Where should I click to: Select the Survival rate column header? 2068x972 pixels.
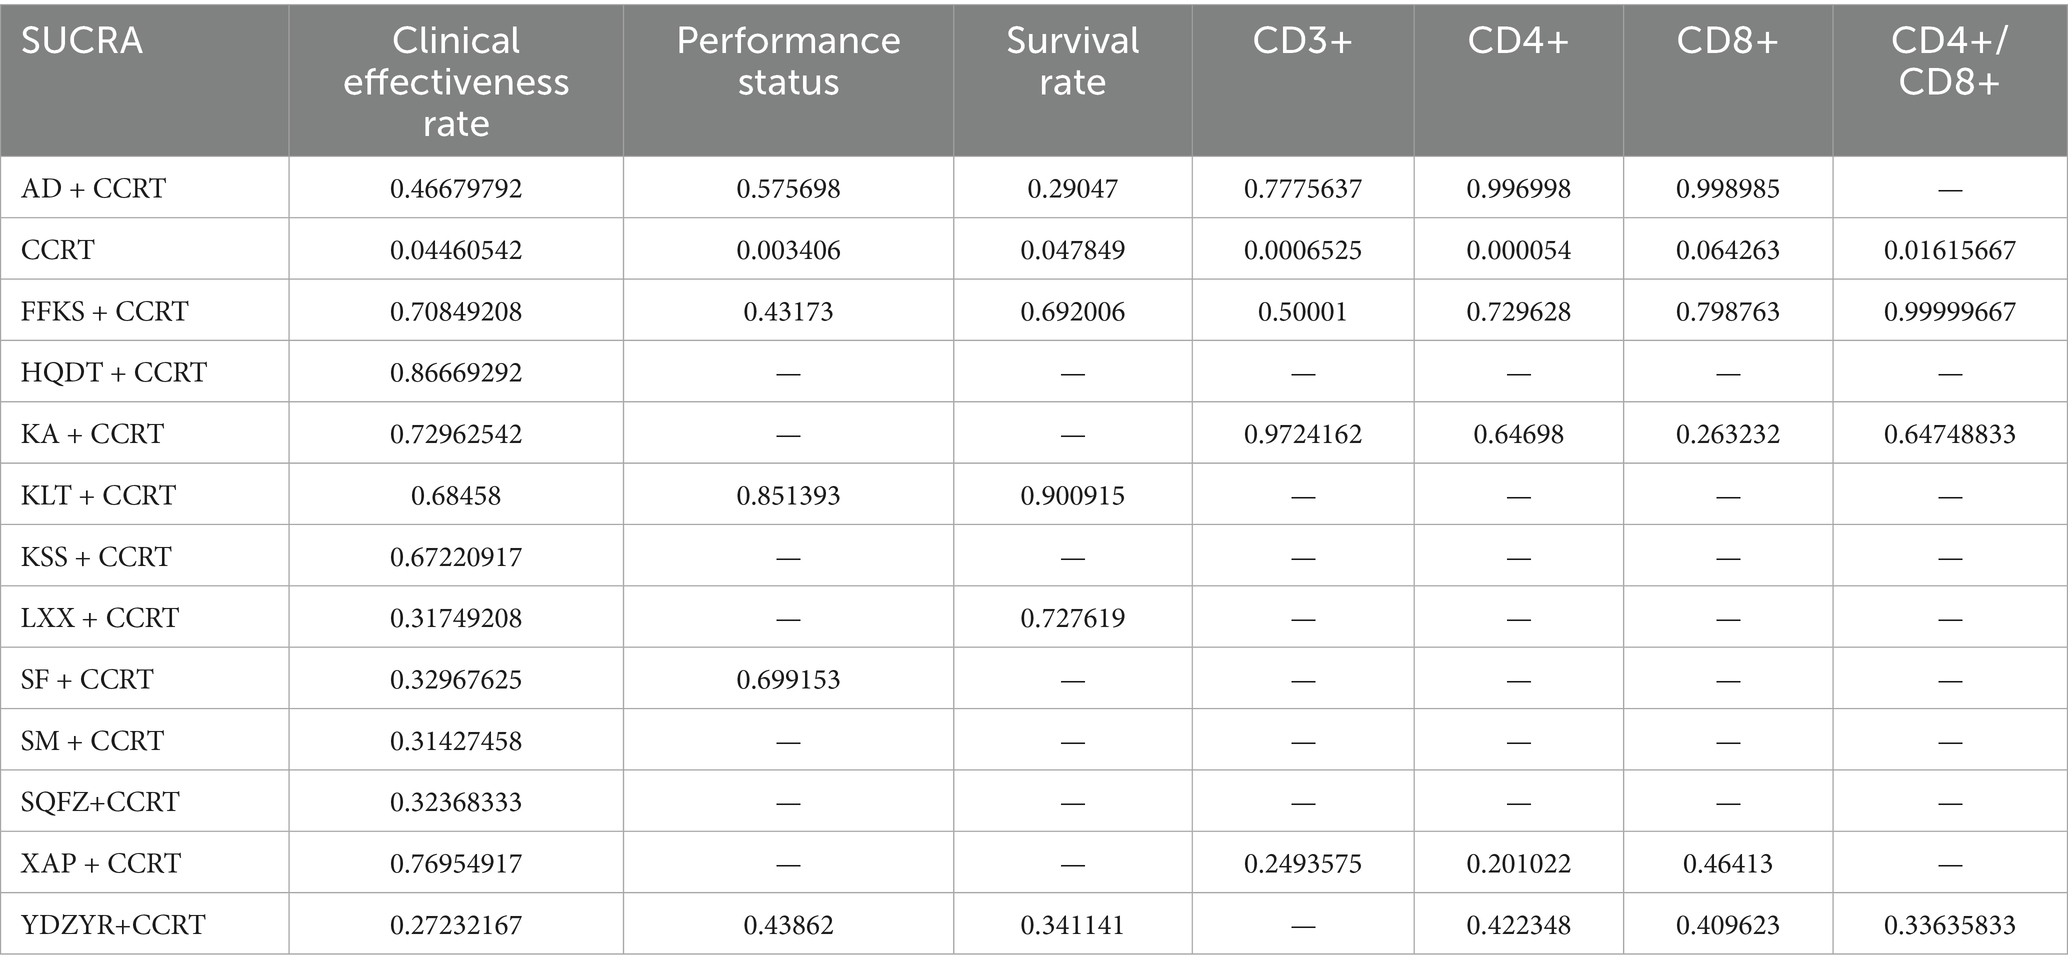pyautogui.click(x=1072, y=61)
